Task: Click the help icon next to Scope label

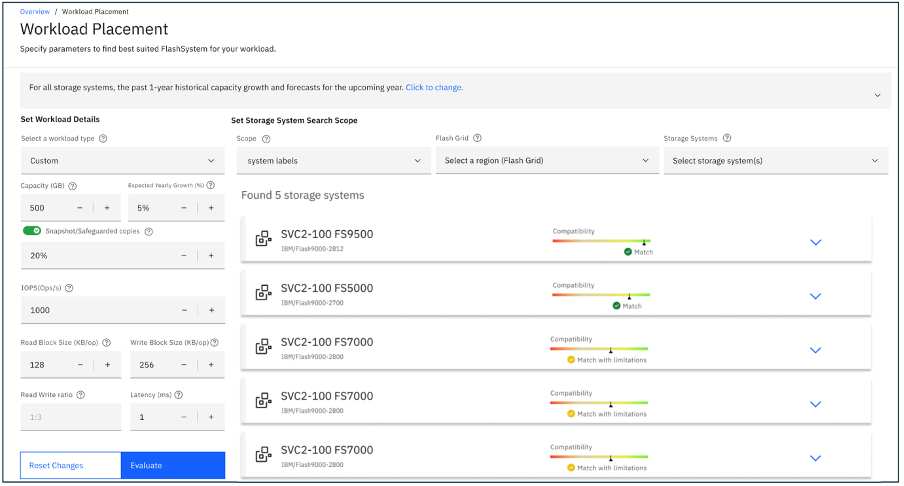Action: pyautogui.click(x=266, y=139)
